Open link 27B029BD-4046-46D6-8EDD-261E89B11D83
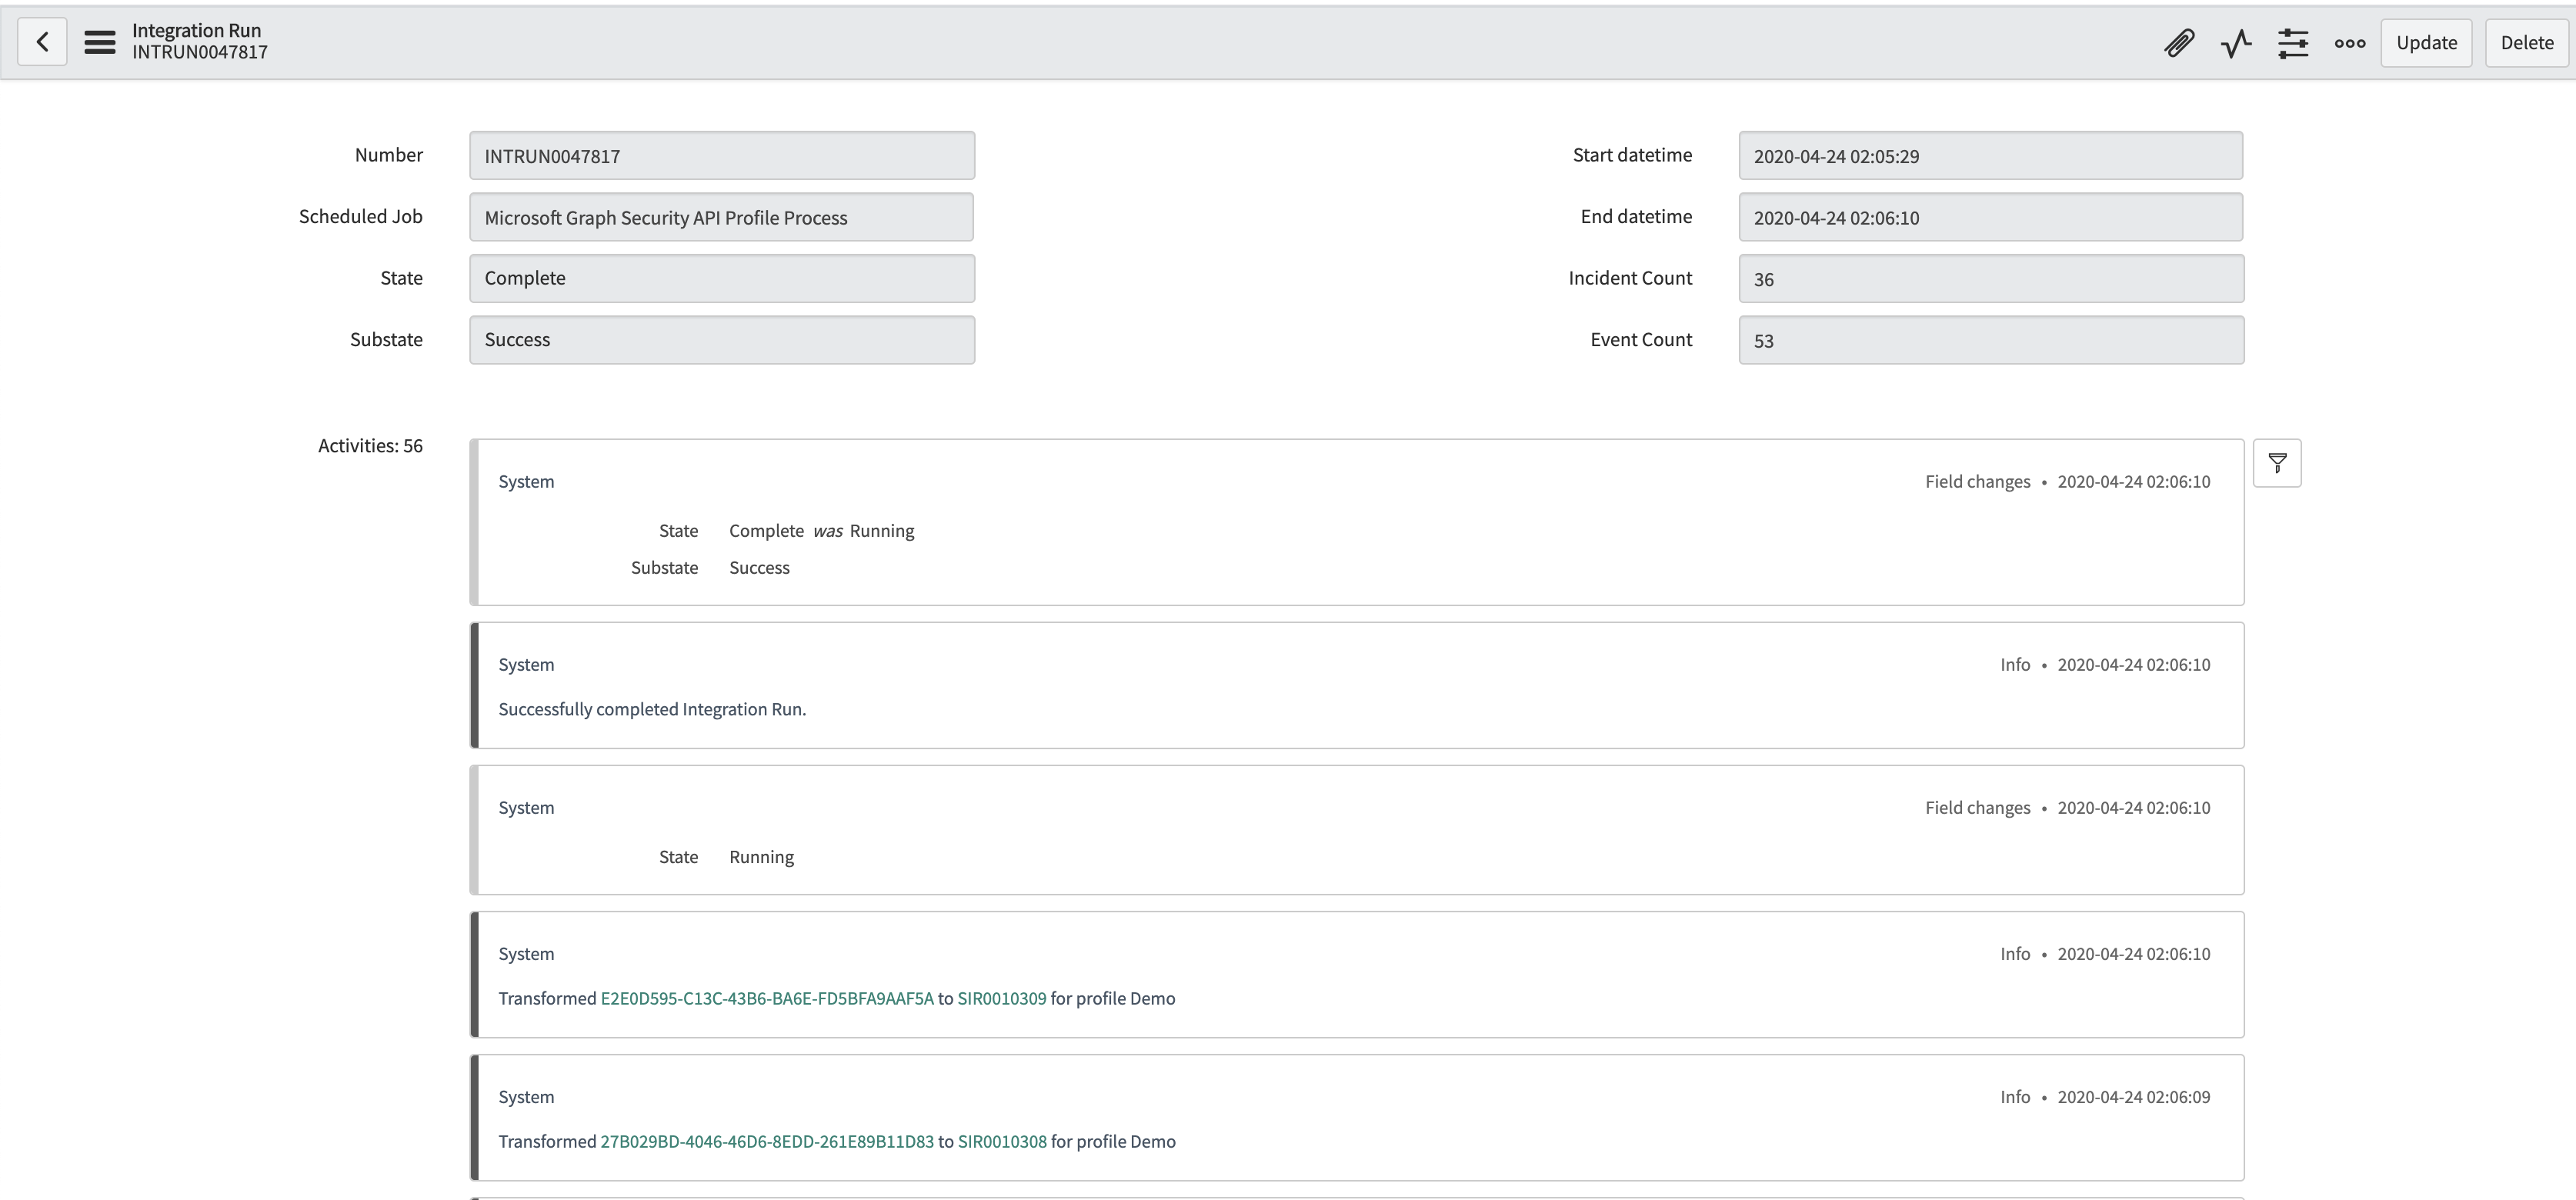 766,1141
